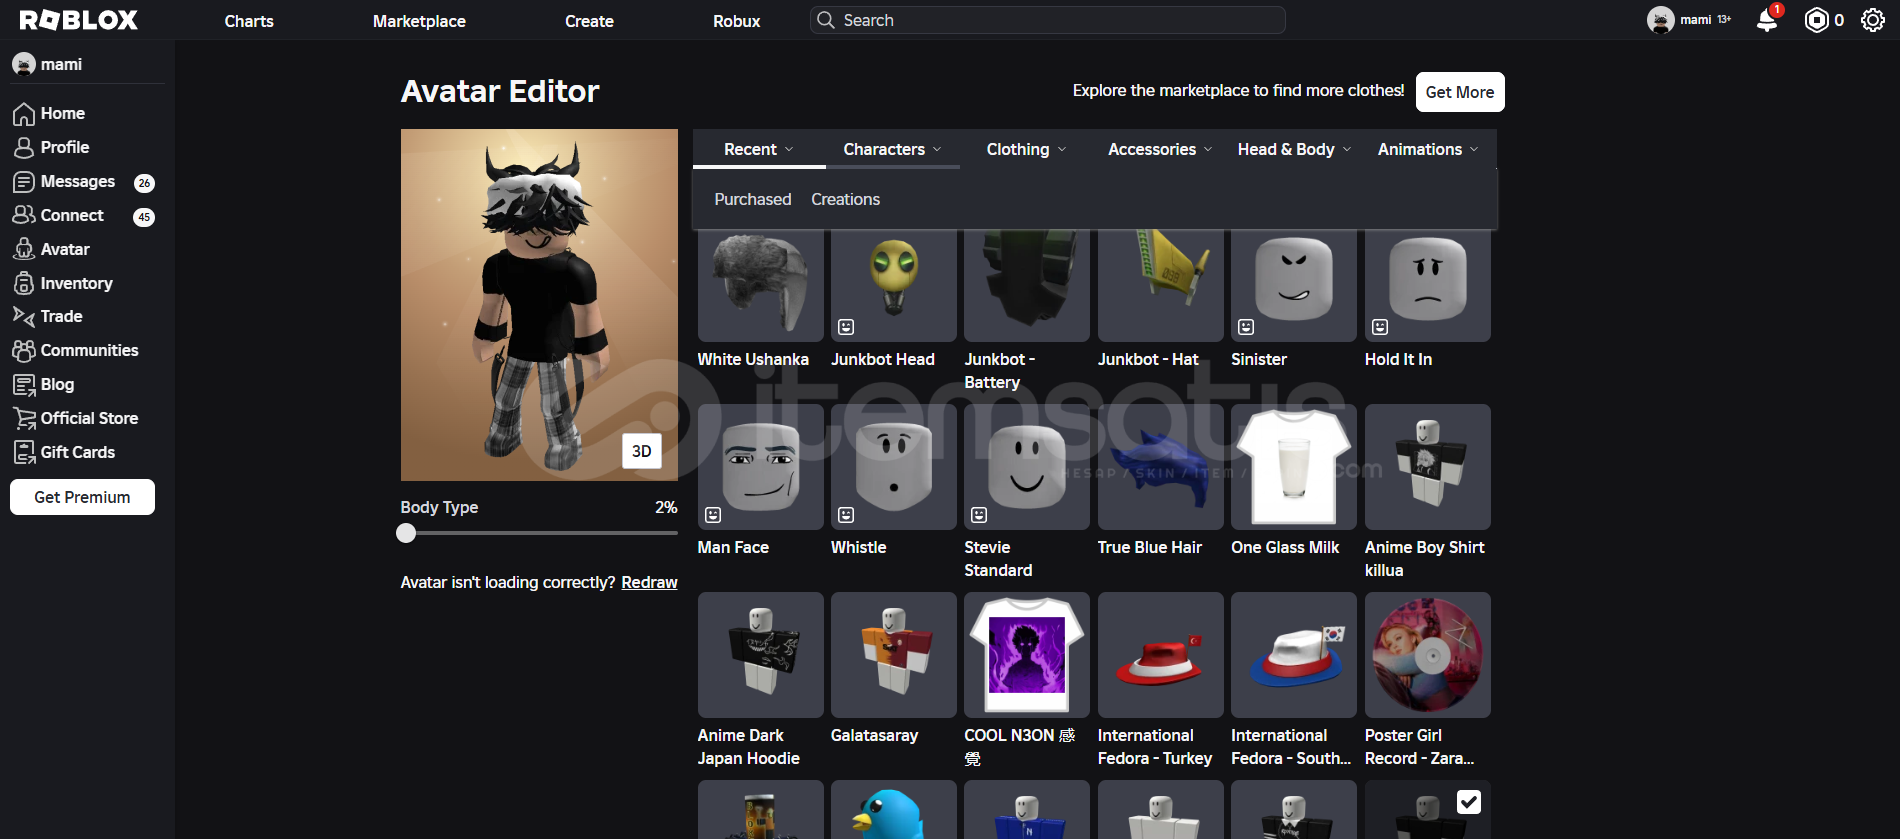Select the COOL N3ON shirt thumbnail
Screen dimensions: 1900x839
[x=1027, y=655]
